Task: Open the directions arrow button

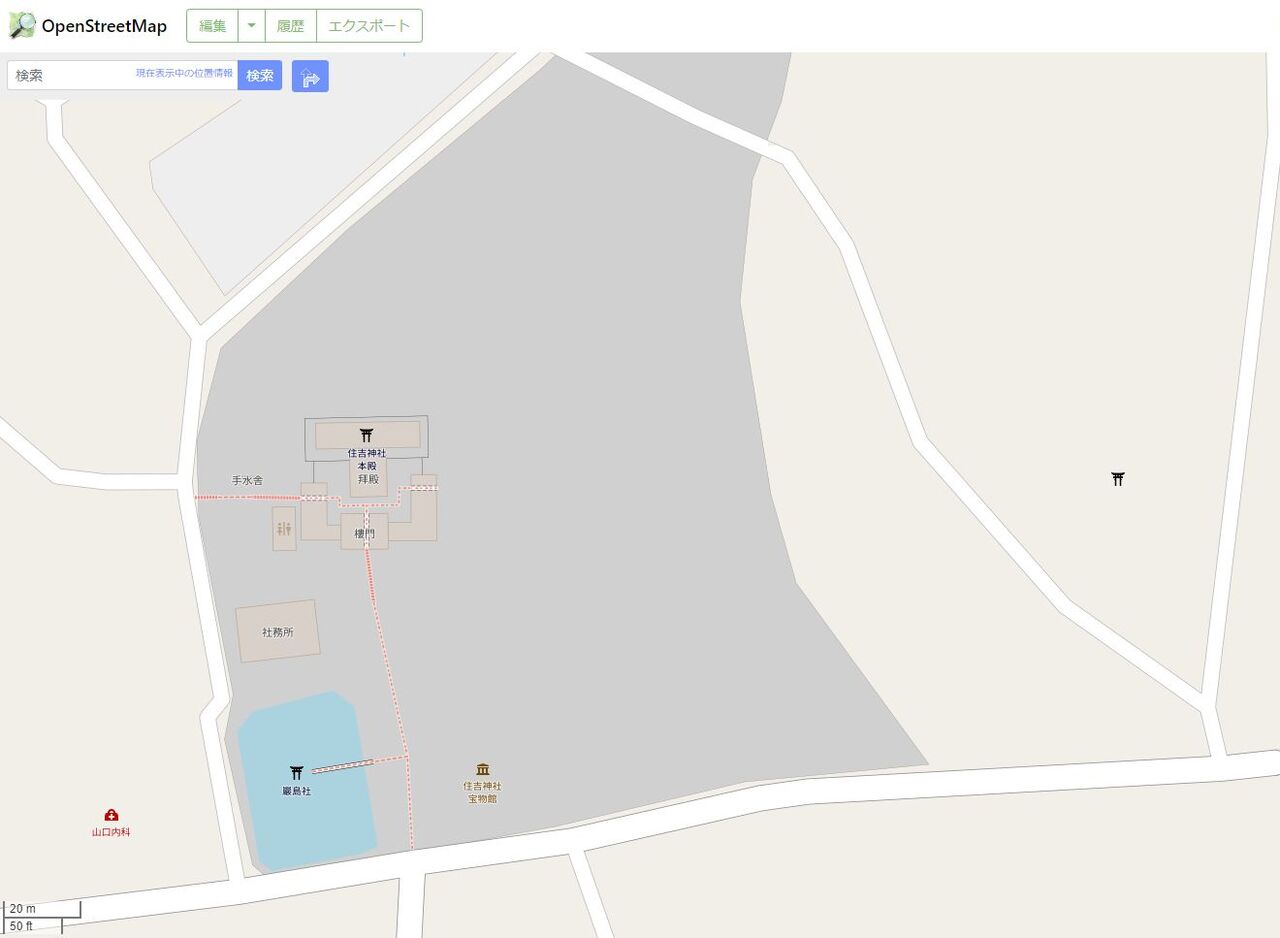Action: [x=310, y=76]
